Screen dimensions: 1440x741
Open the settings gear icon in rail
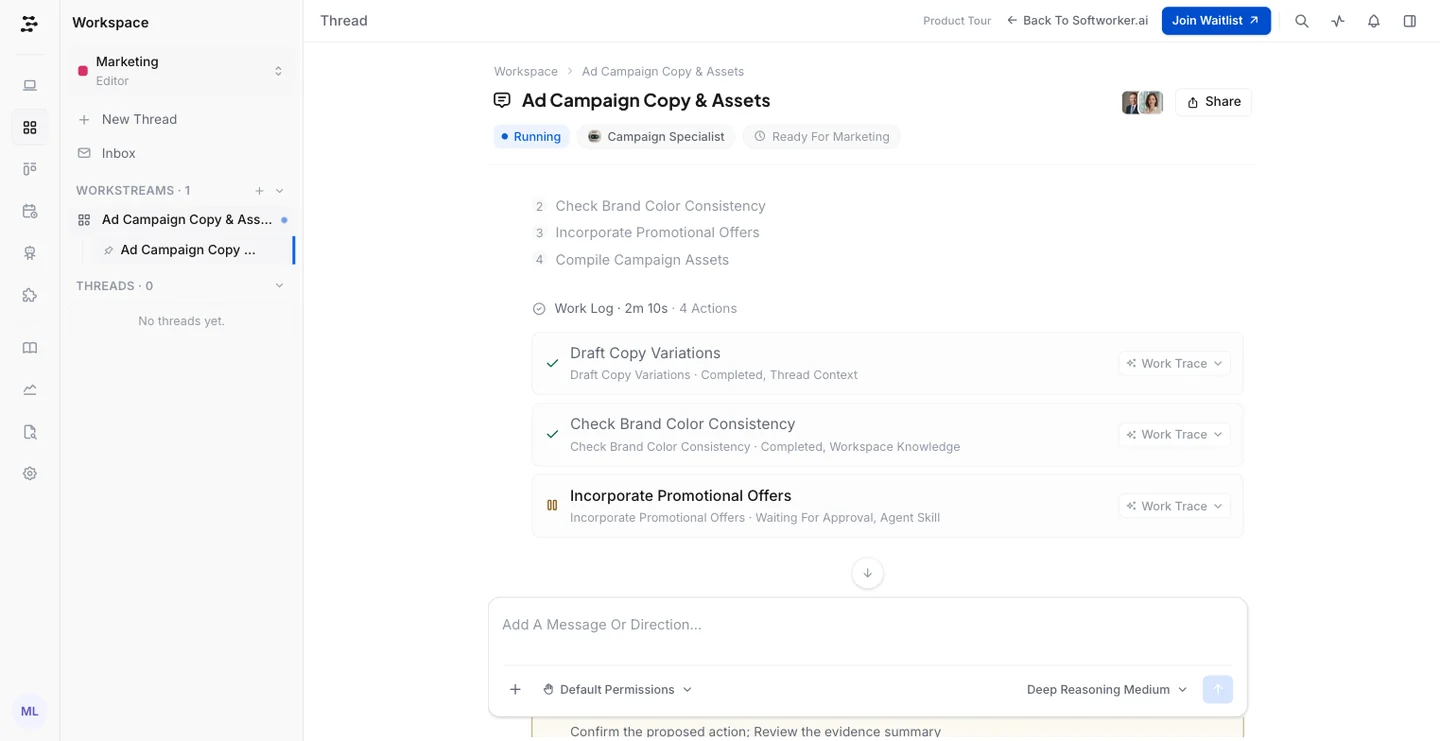coord(30,474)
